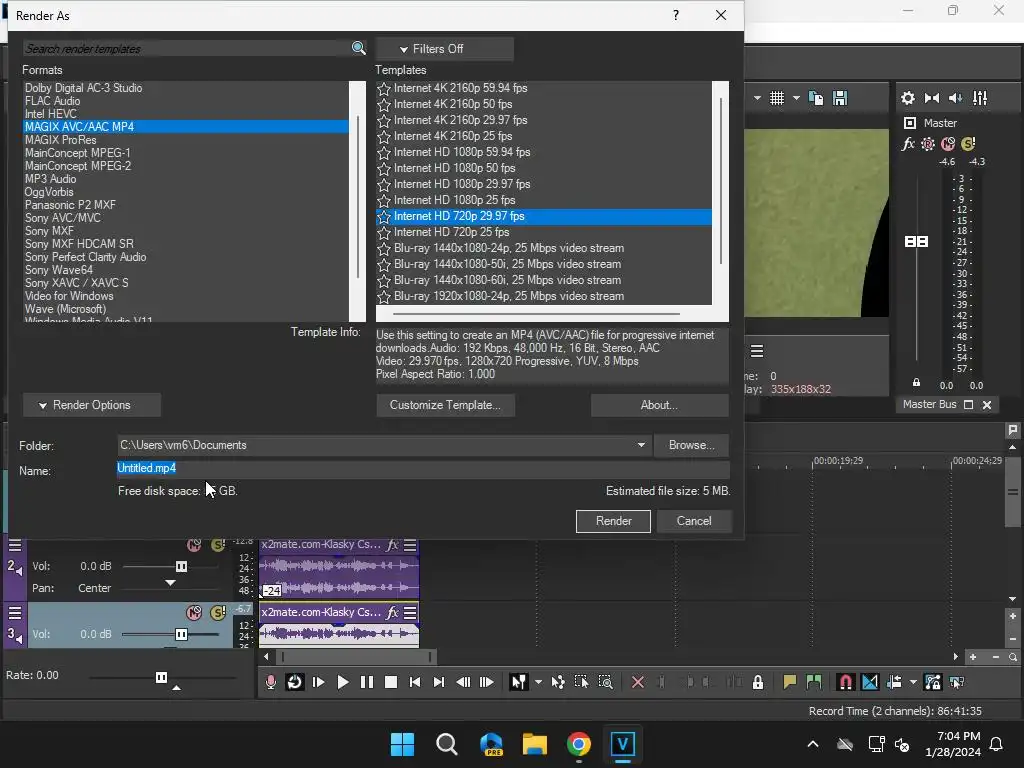Click the Master Bus downmix output icon

pyautogui.click(x=932, y=98)
